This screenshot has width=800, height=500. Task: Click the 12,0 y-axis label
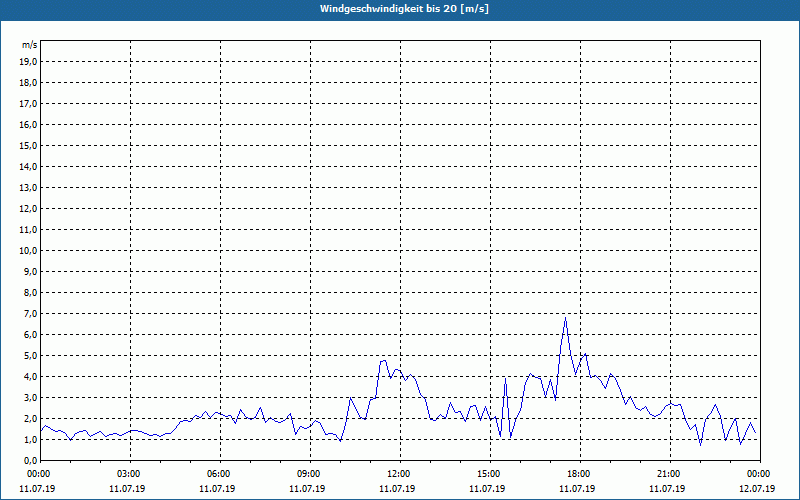28,208
